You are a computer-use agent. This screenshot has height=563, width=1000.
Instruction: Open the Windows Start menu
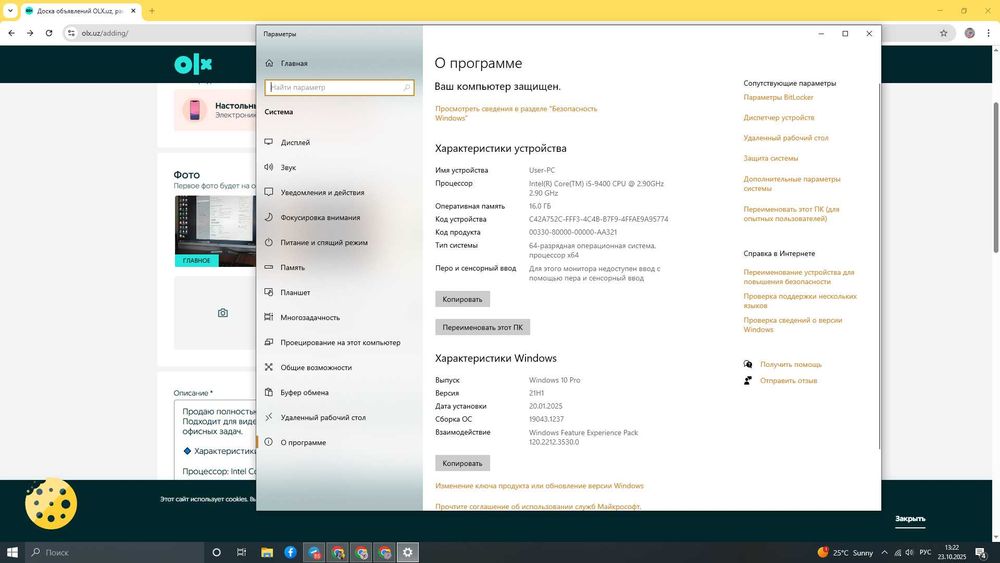coord(11,552)
